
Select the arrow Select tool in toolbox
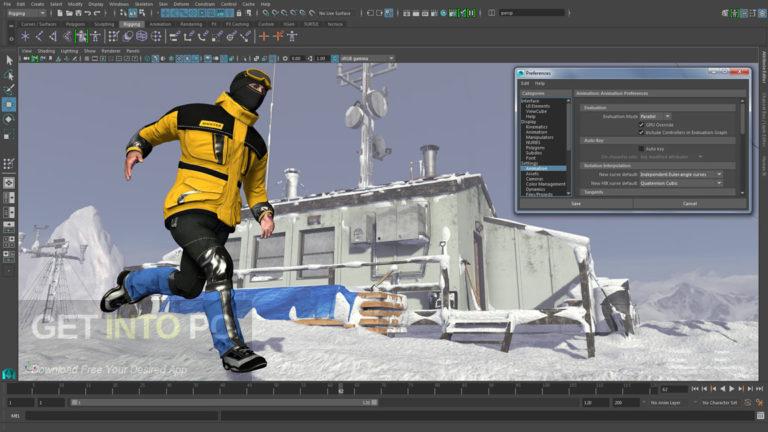(x=8, y=59)
